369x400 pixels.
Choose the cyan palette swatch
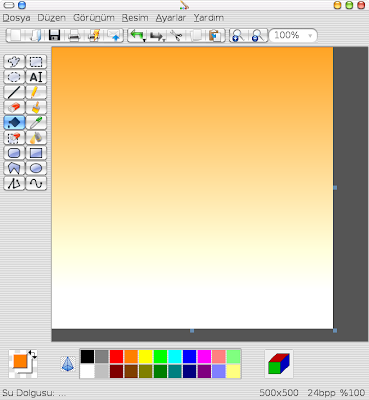click(175, 356)
